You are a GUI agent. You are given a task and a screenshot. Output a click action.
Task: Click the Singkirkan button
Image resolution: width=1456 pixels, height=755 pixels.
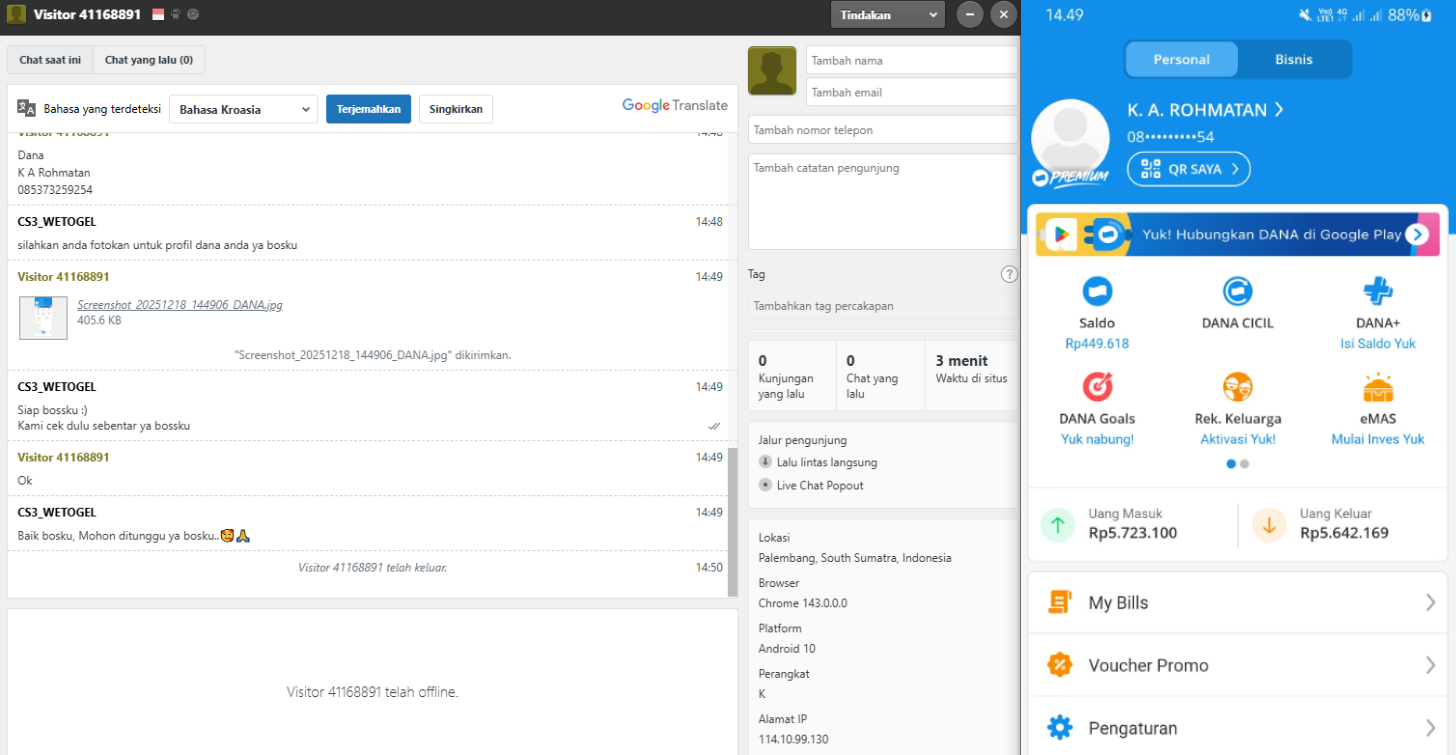(456, 109)
